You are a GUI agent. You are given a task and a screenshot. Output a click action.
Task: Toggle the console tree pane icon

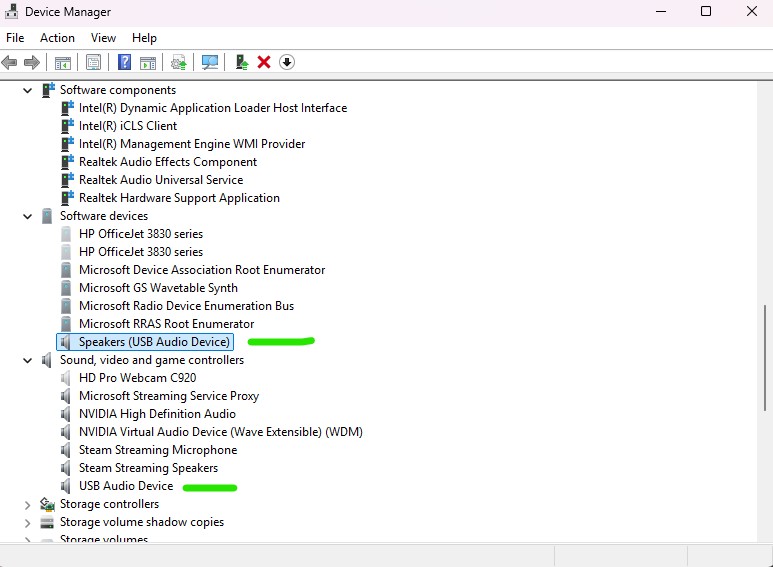point(63,63)
